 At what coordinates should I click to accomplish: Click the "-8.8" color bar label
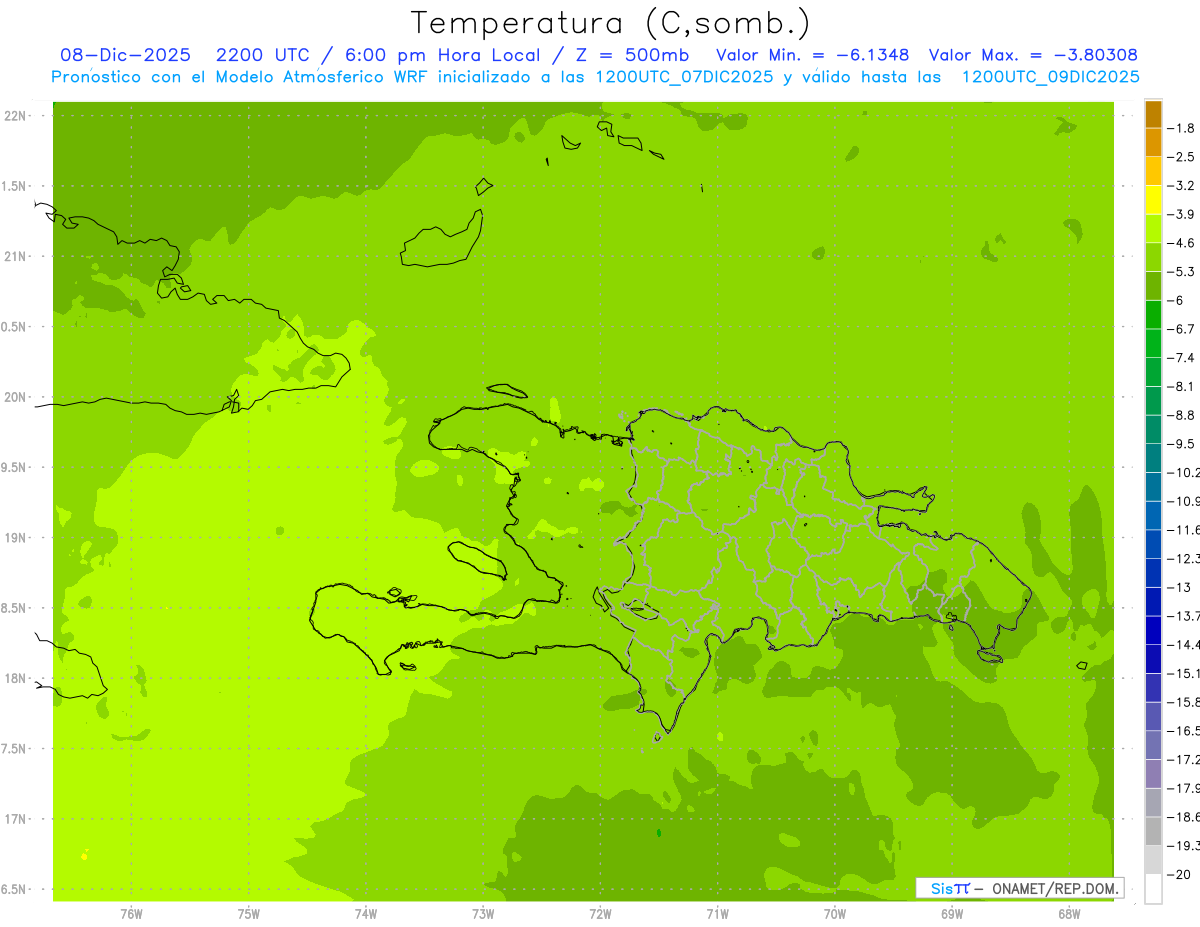click(x=1181, y=415)
